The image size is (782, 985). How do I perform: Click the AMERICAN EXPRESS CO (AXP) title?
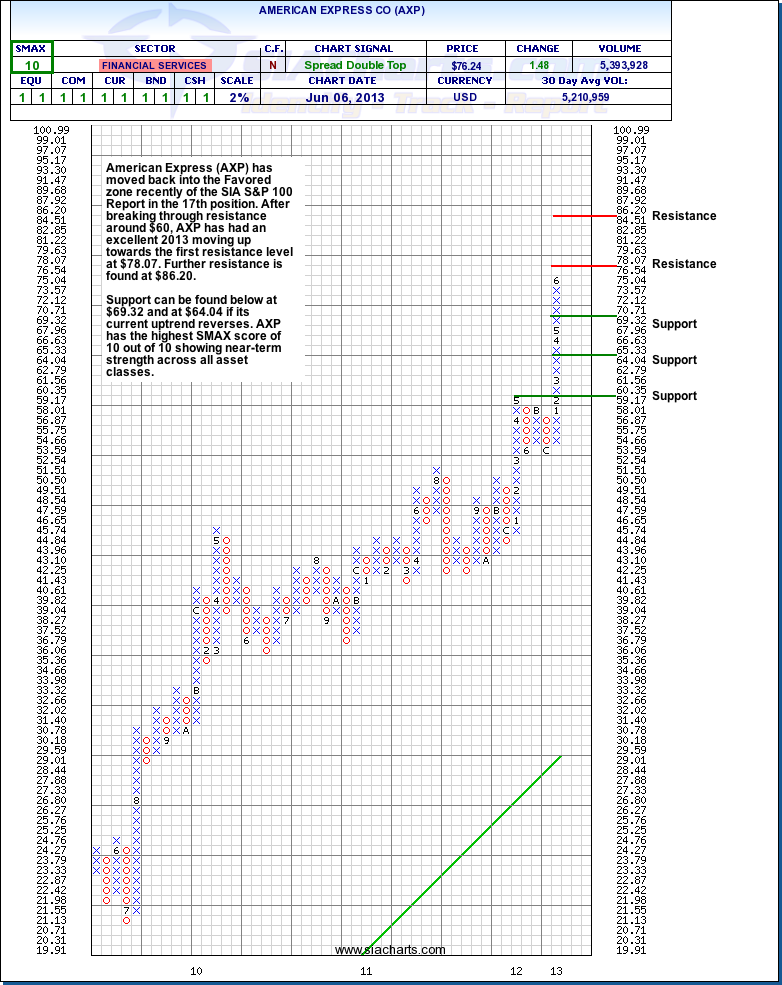[342, 8]
